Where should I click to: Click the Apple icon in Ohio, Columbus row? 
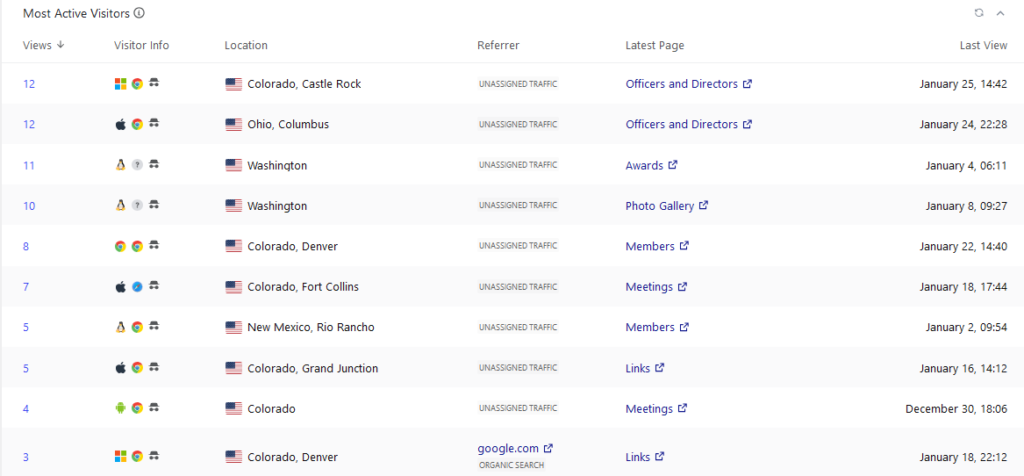(121, 125)
